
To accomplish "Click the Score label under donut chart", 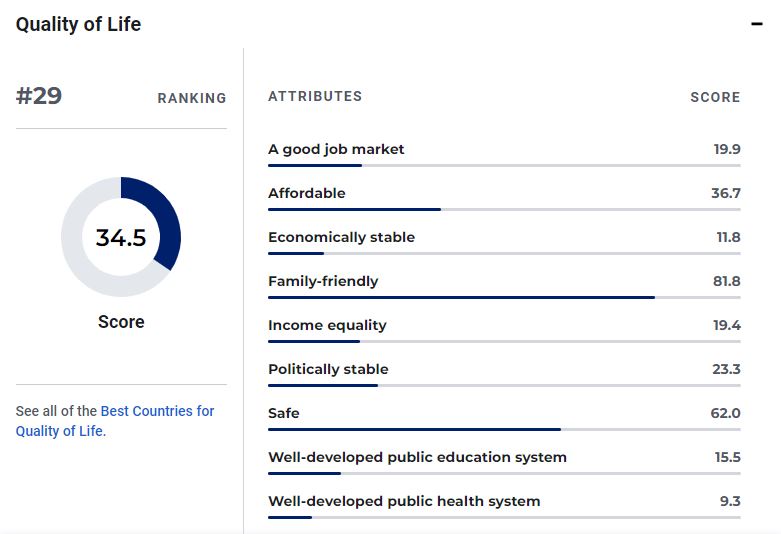I will [121, 322].
